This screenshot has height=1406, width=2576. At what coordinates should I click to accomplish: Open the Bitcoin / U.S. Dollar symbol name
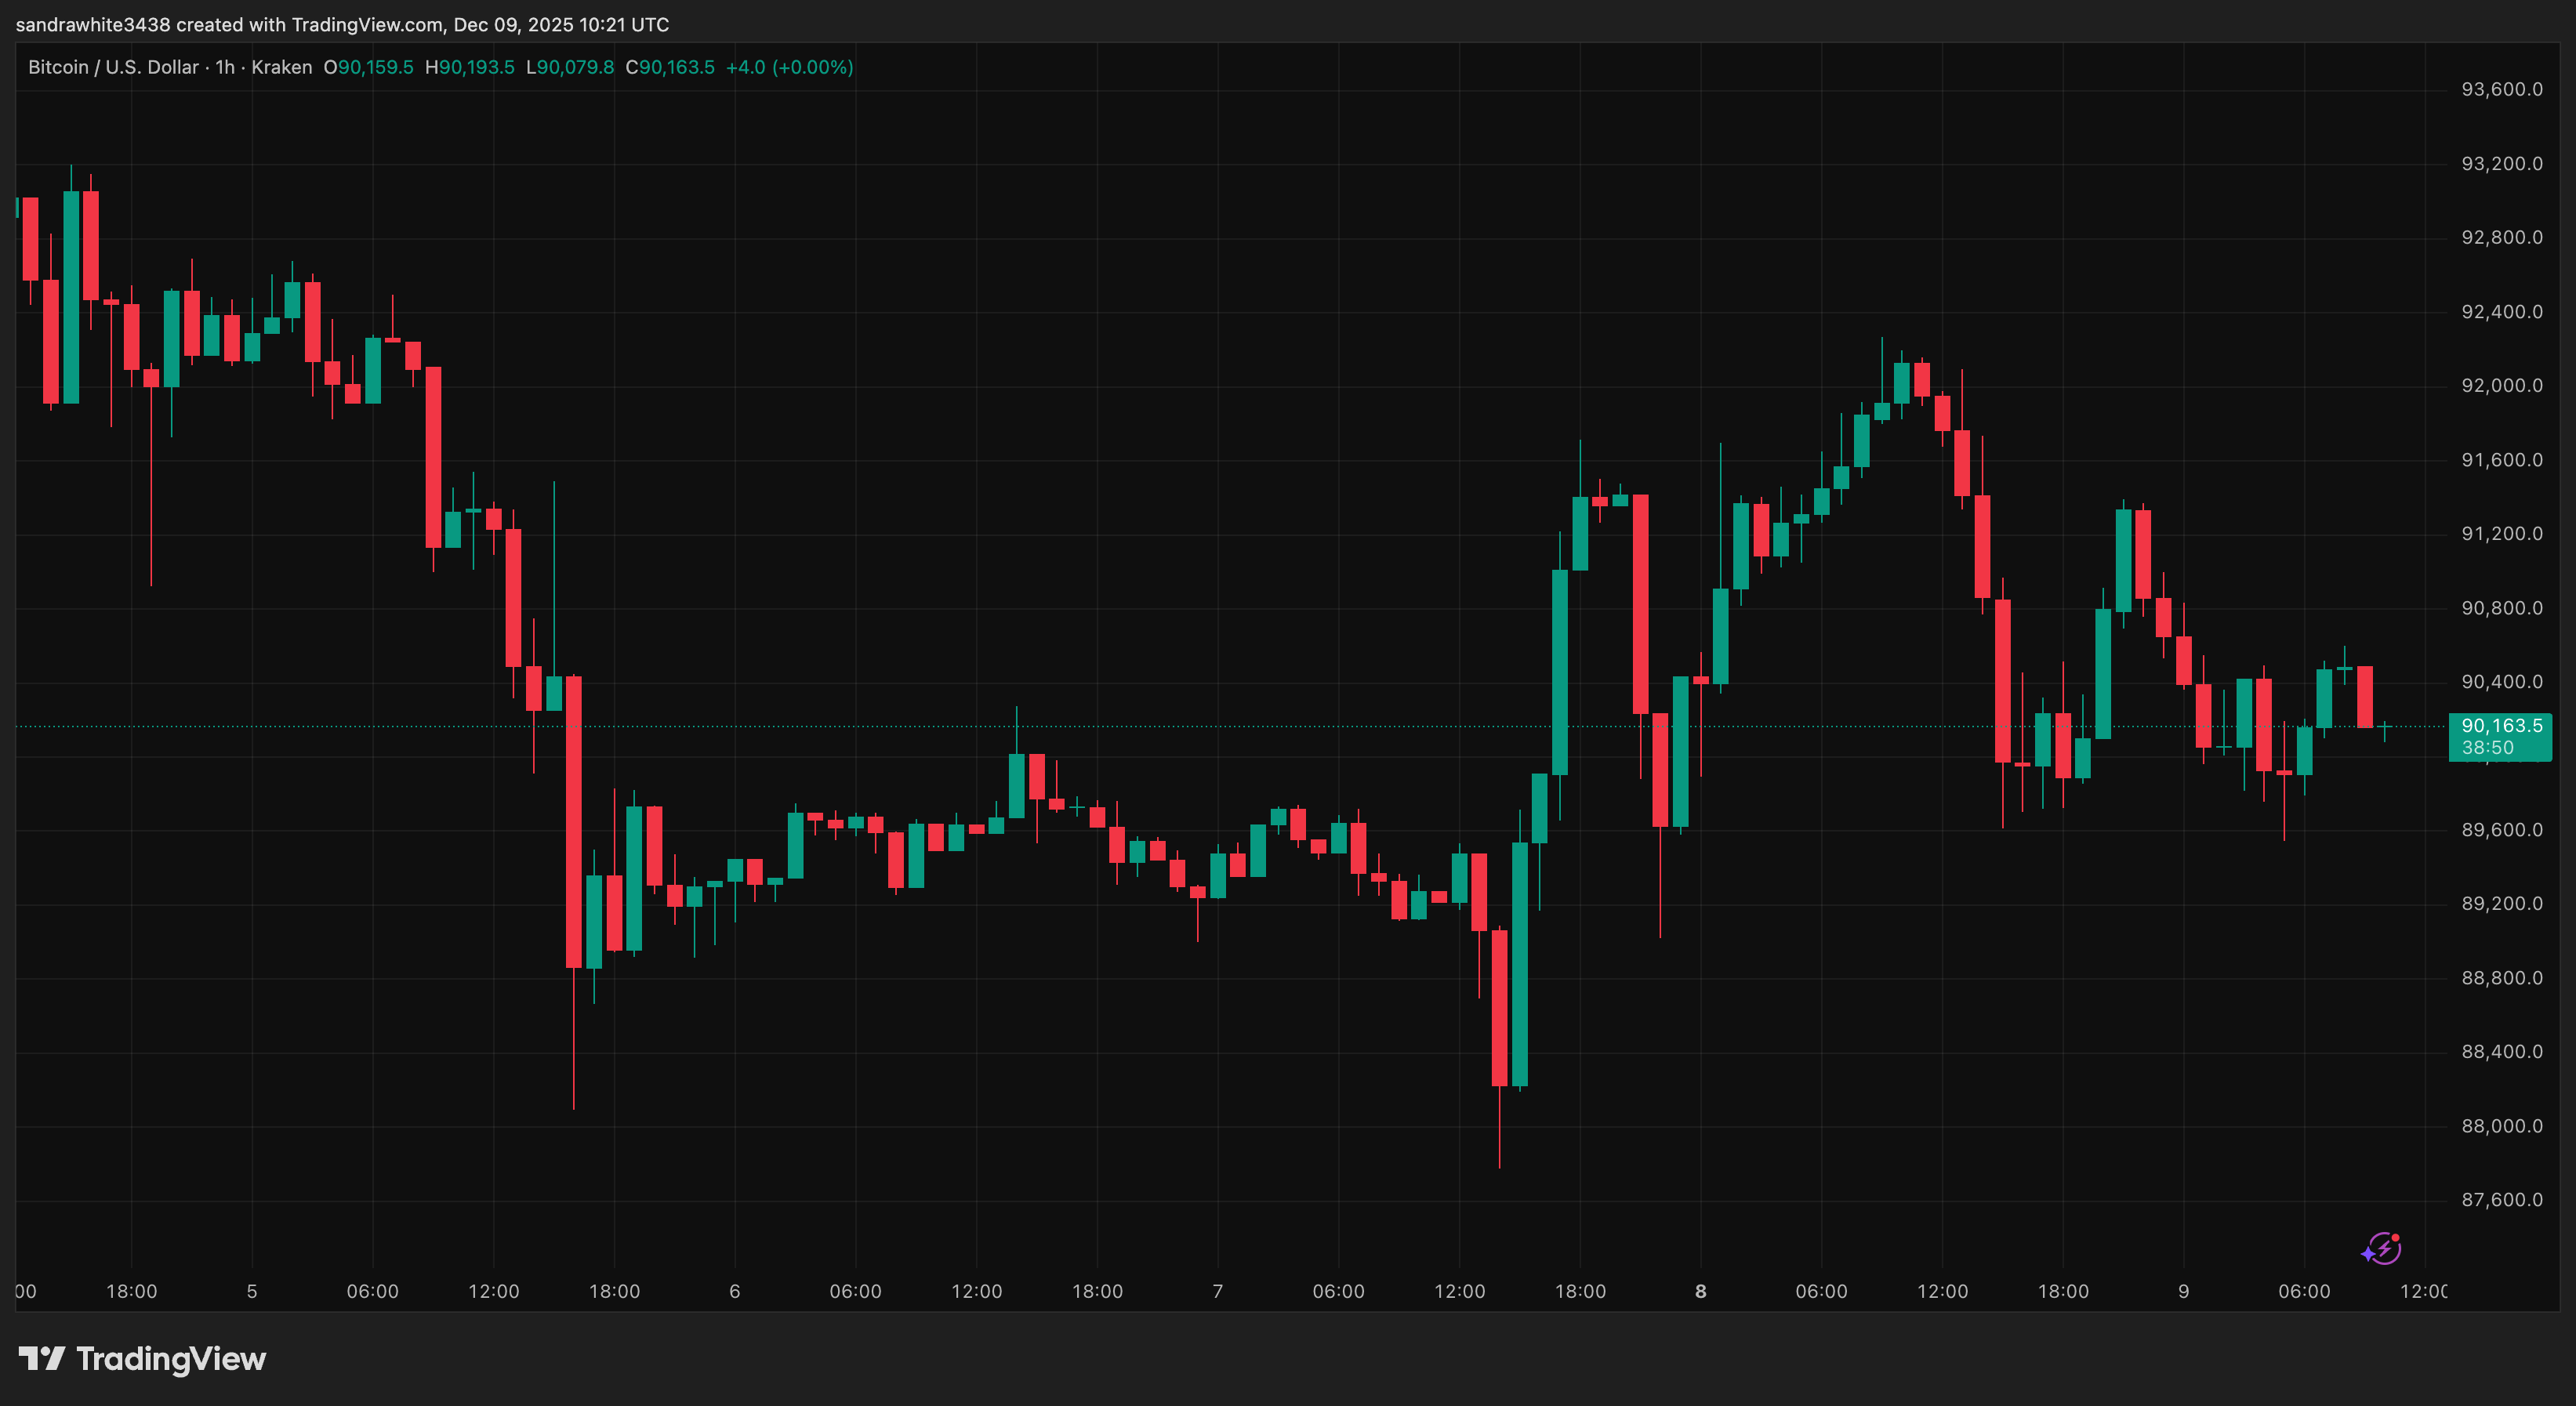click(x=112, y=67)
